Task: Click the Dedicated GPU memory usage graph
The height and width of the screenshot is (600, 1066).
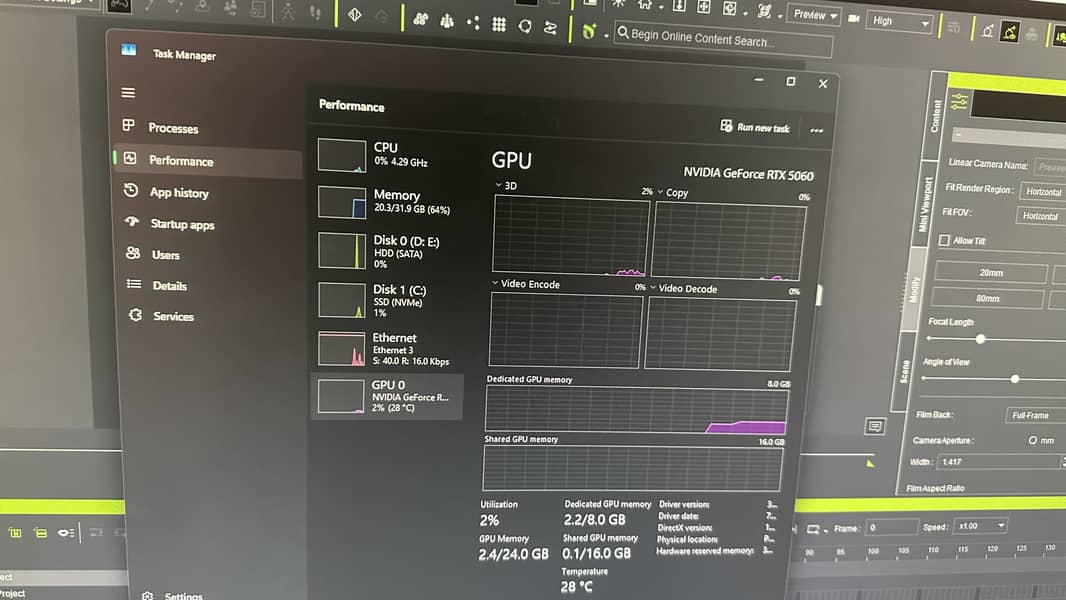Action: tap(636, 410)
